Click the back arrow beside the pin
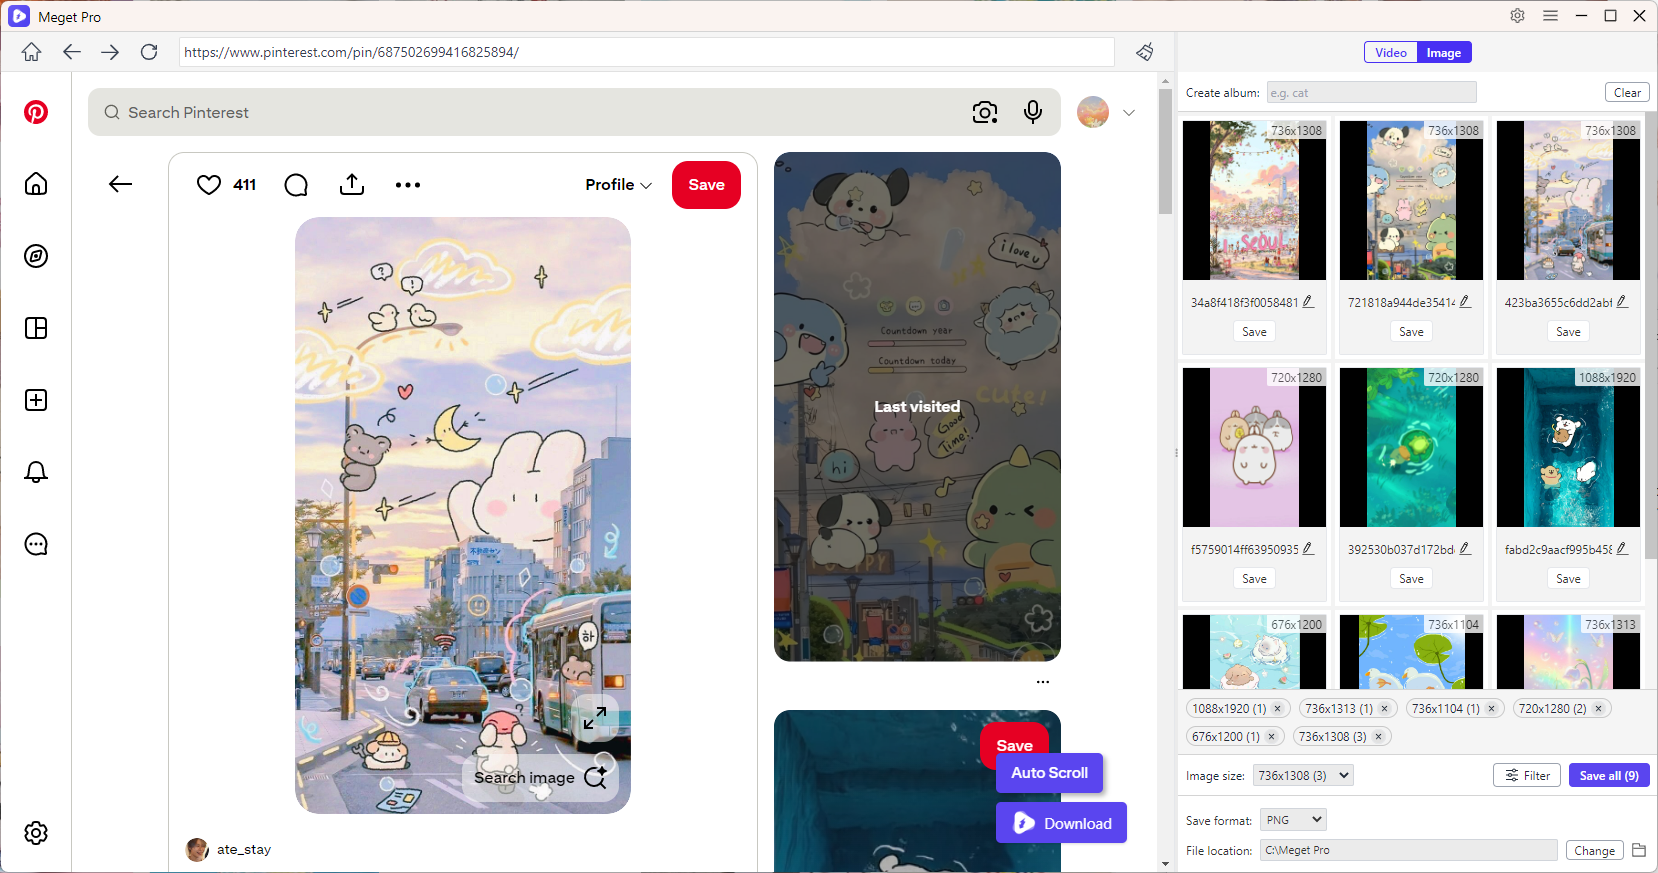The image size is (1658, 873). pos(121,184)
